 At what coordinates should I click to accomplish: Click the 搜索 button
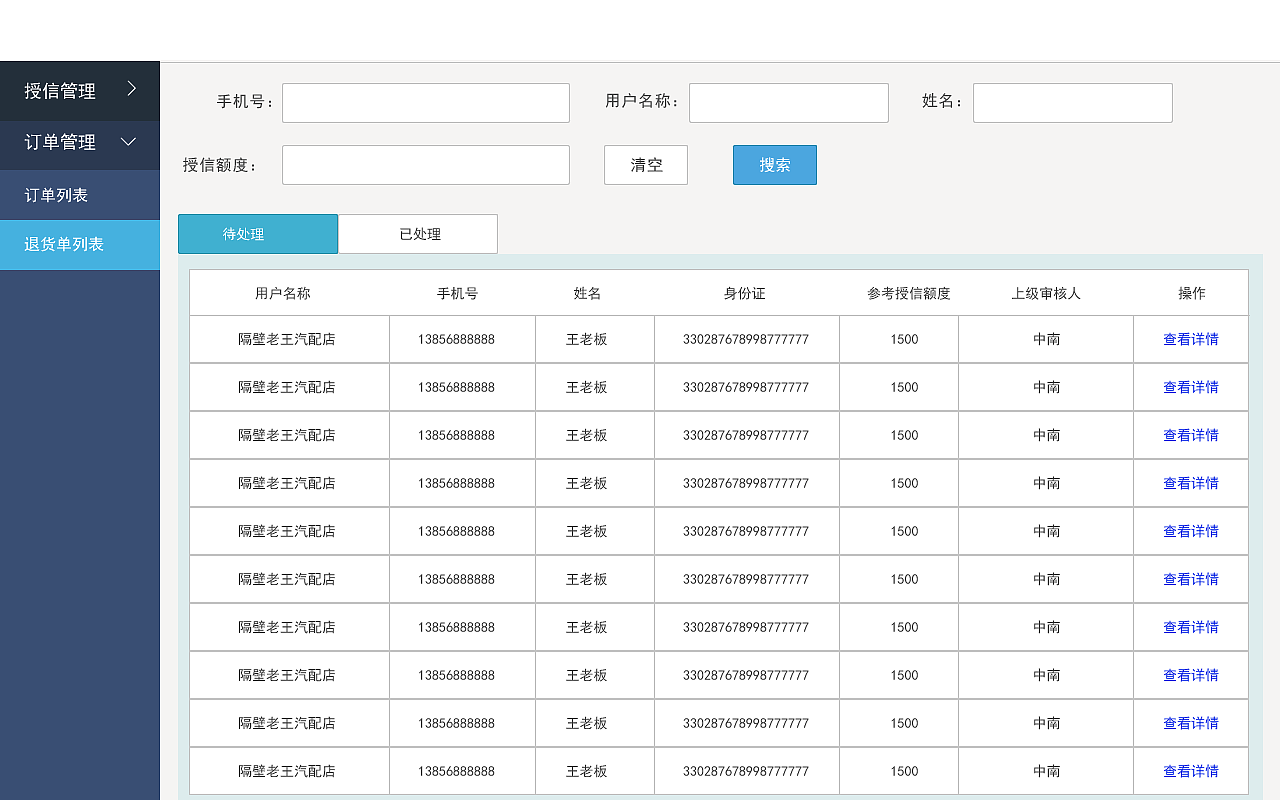click(x=775, y=165)
